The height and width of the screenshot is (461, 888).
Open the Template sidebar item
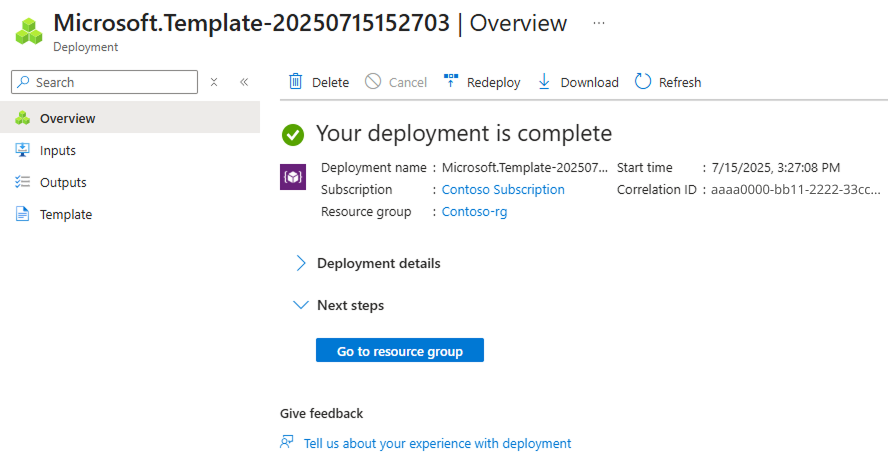click(x=65, y=214)
